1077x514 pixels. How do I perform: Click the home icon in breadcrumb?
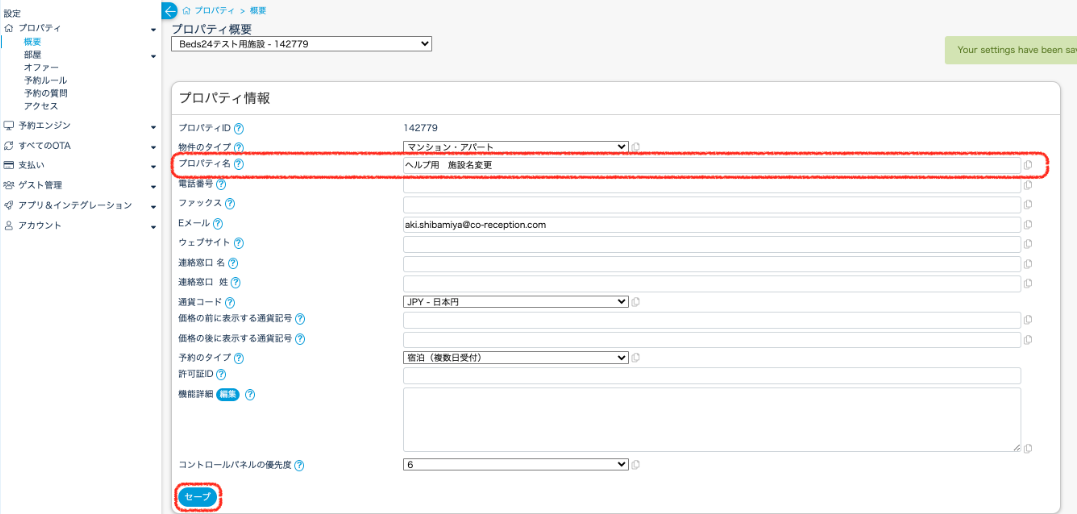tap(186, 10)
